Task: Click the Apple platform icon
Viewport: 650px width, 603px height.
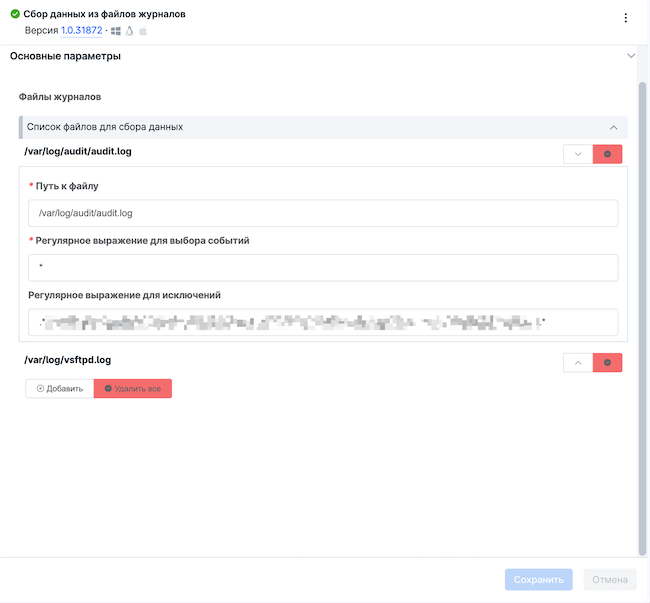Action: click(142, 32)
